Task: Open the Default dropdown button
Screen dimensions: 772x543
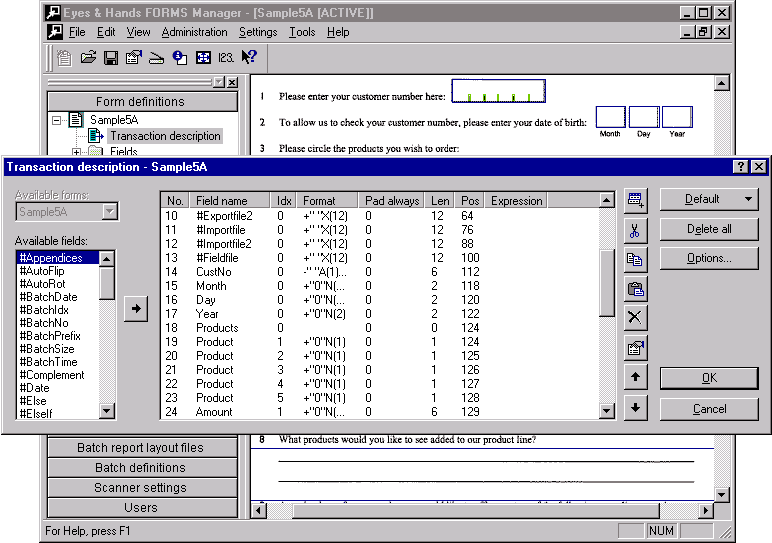Action: 708,199
